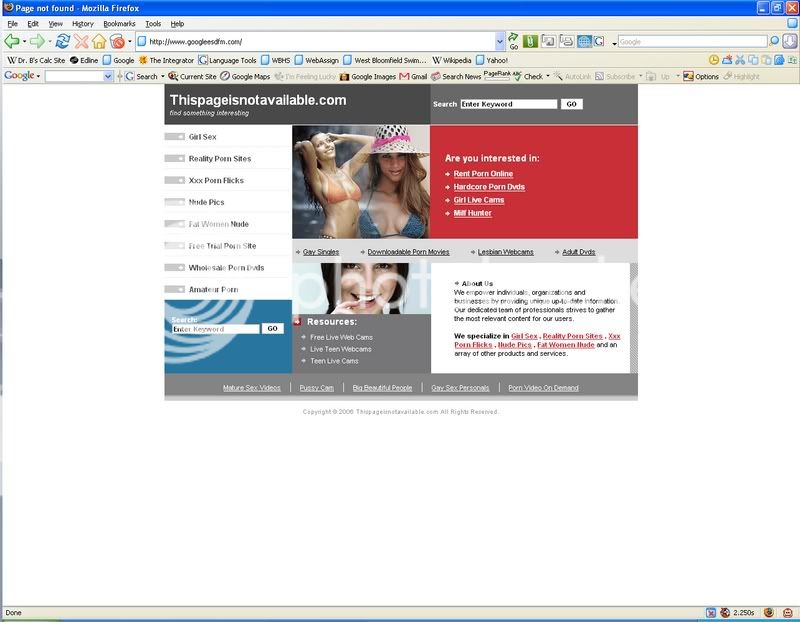The width and height of the screenshot is (800, 622).
Task: Open the Downloads arrow icon
Action: (789, 41)
